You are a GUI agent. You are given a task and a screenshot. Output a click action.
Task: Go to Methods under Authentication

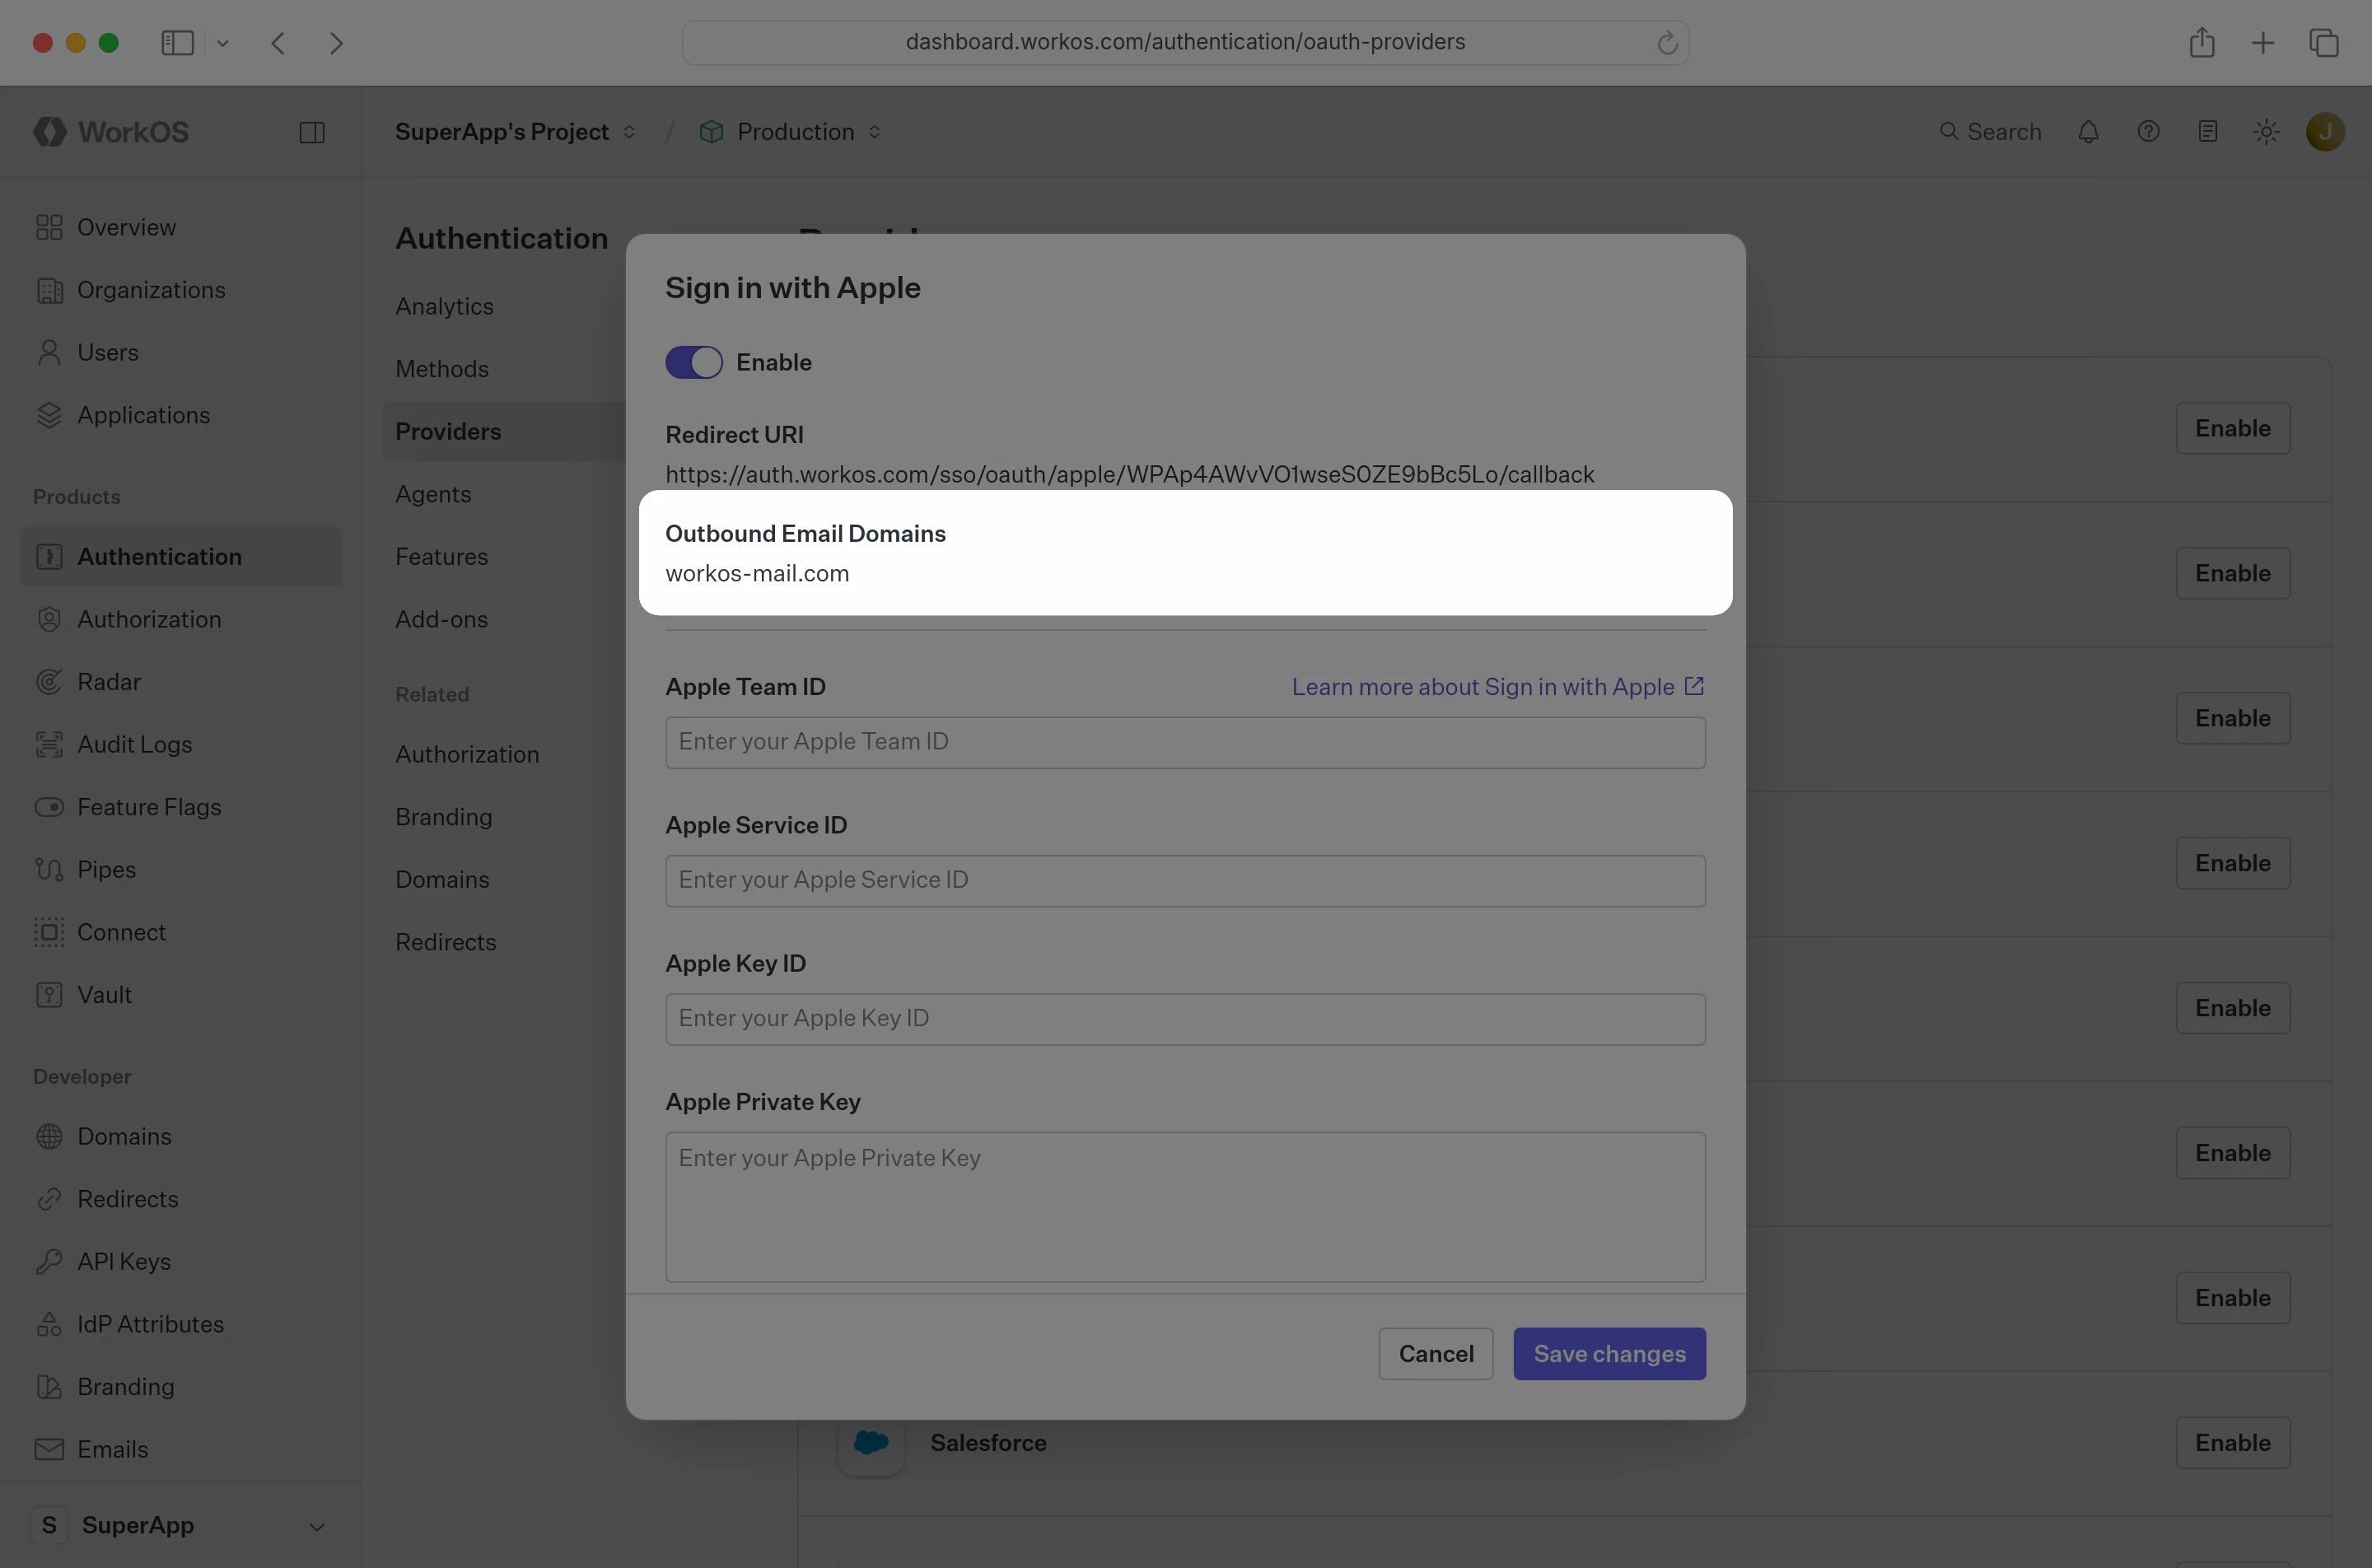click(x=442, y=369)
